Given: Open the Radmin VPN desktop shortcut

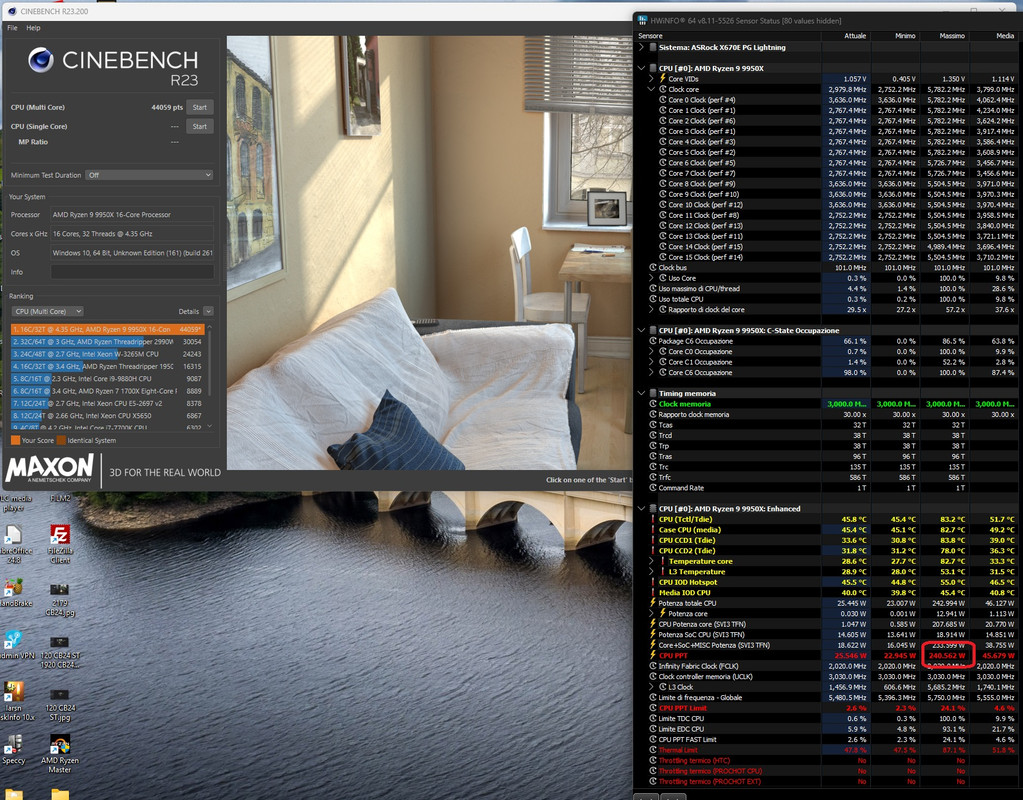Looking at the screenshot, I should click(16, 644).
